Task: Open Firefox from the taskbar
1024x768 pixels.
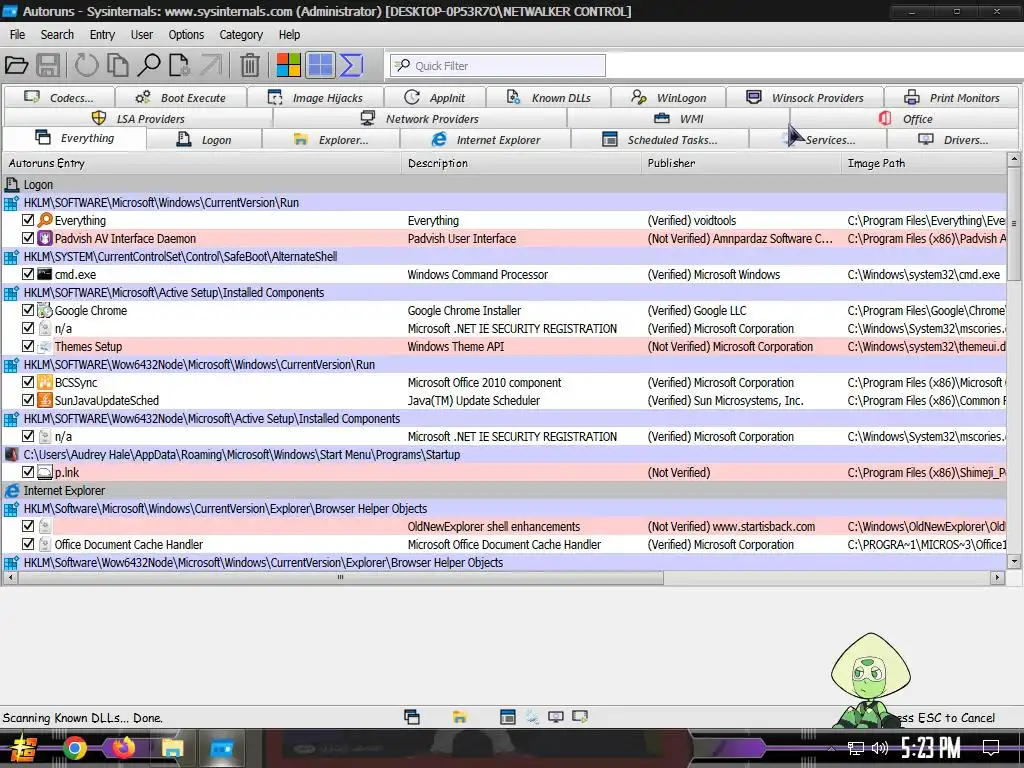Action: click(123, 748)
